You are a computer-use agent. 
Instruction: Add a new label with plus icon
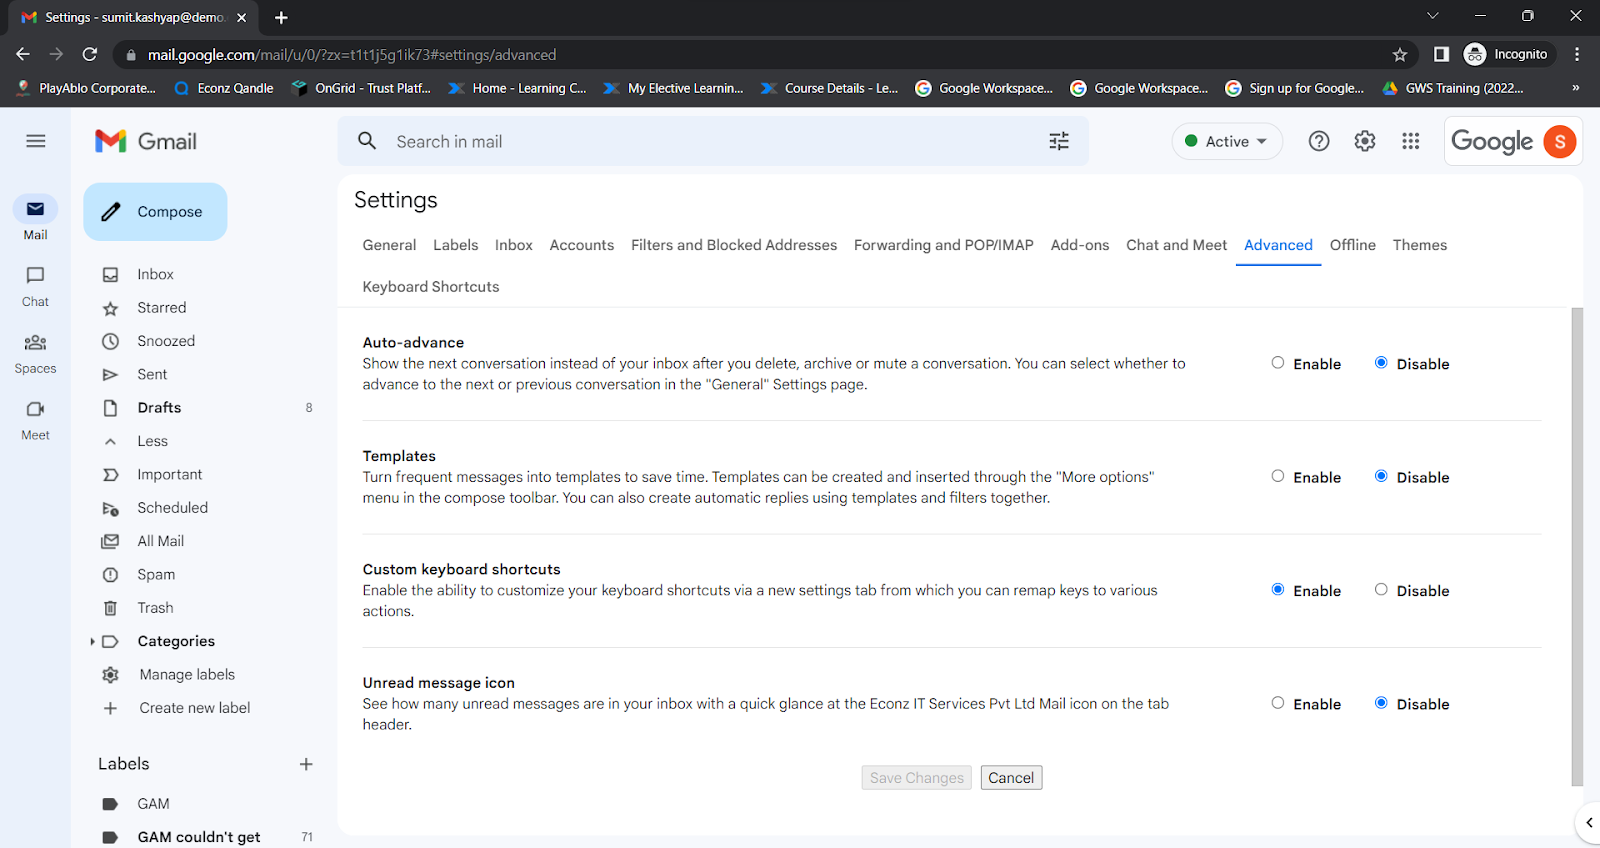[306, 764]
